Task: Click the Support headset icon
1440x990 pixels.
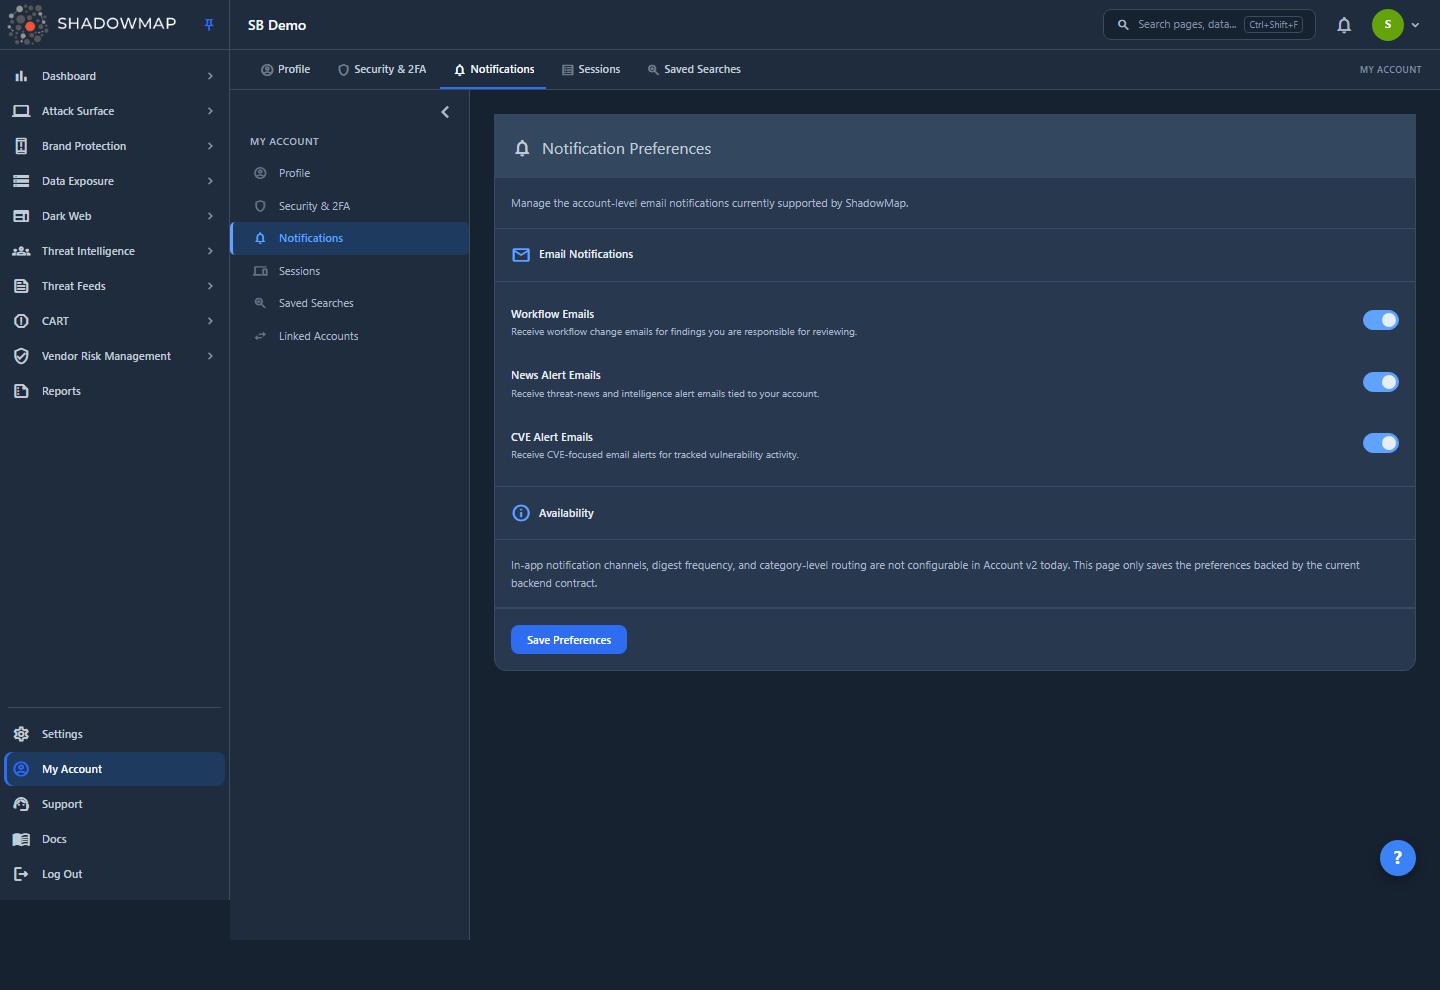Action: click(x=21, y=804)
